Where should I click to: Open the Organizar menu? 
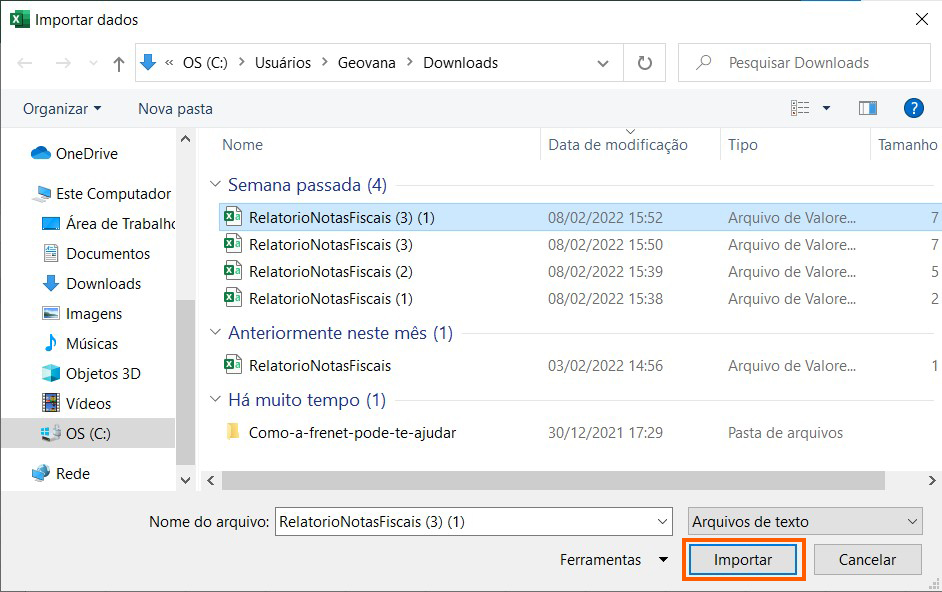(62, 108)
